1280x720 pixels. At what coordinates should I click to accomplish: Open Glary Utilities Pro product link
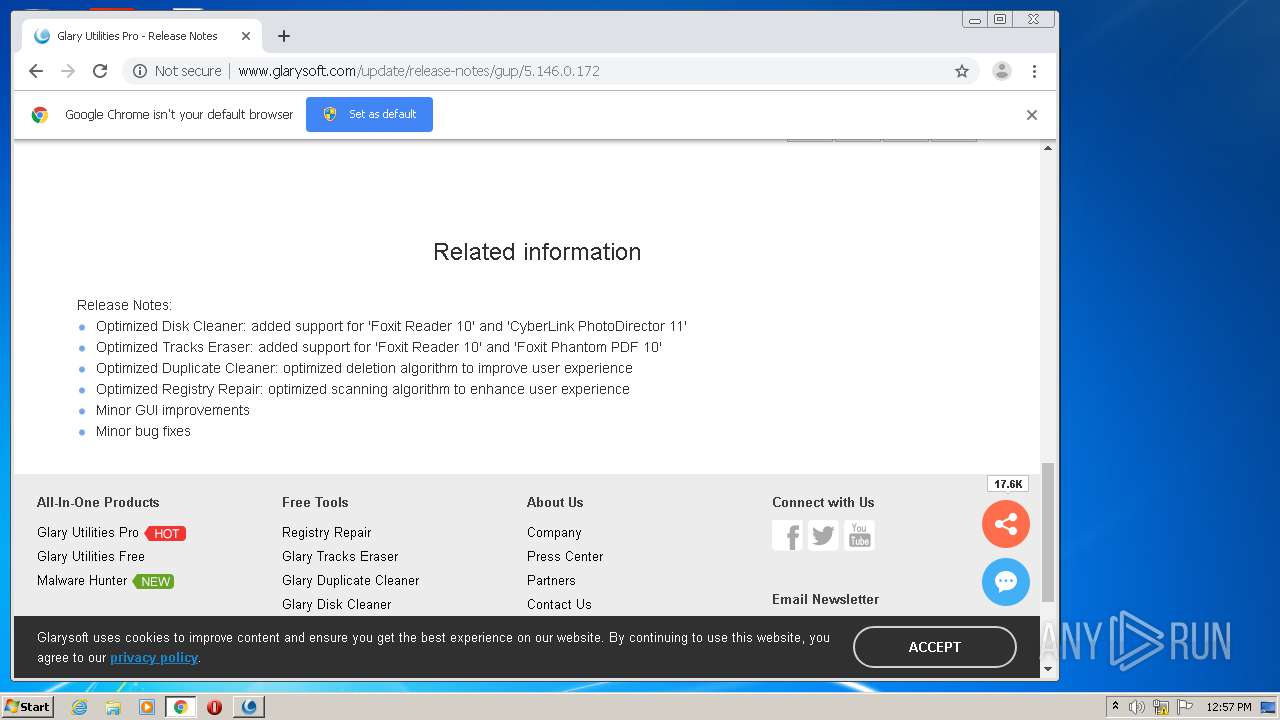click(88, 532)
